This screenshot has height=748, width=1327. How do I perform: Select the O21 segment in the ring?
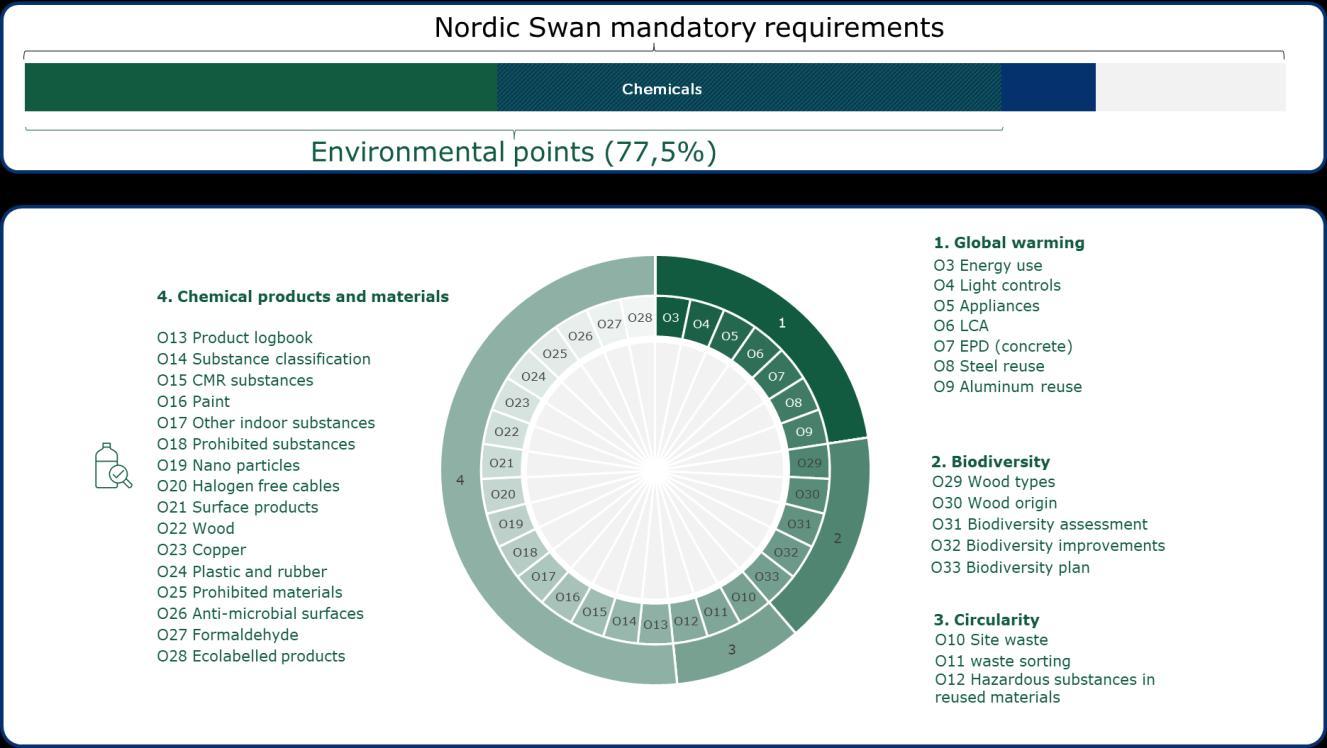tap(501, 463)
